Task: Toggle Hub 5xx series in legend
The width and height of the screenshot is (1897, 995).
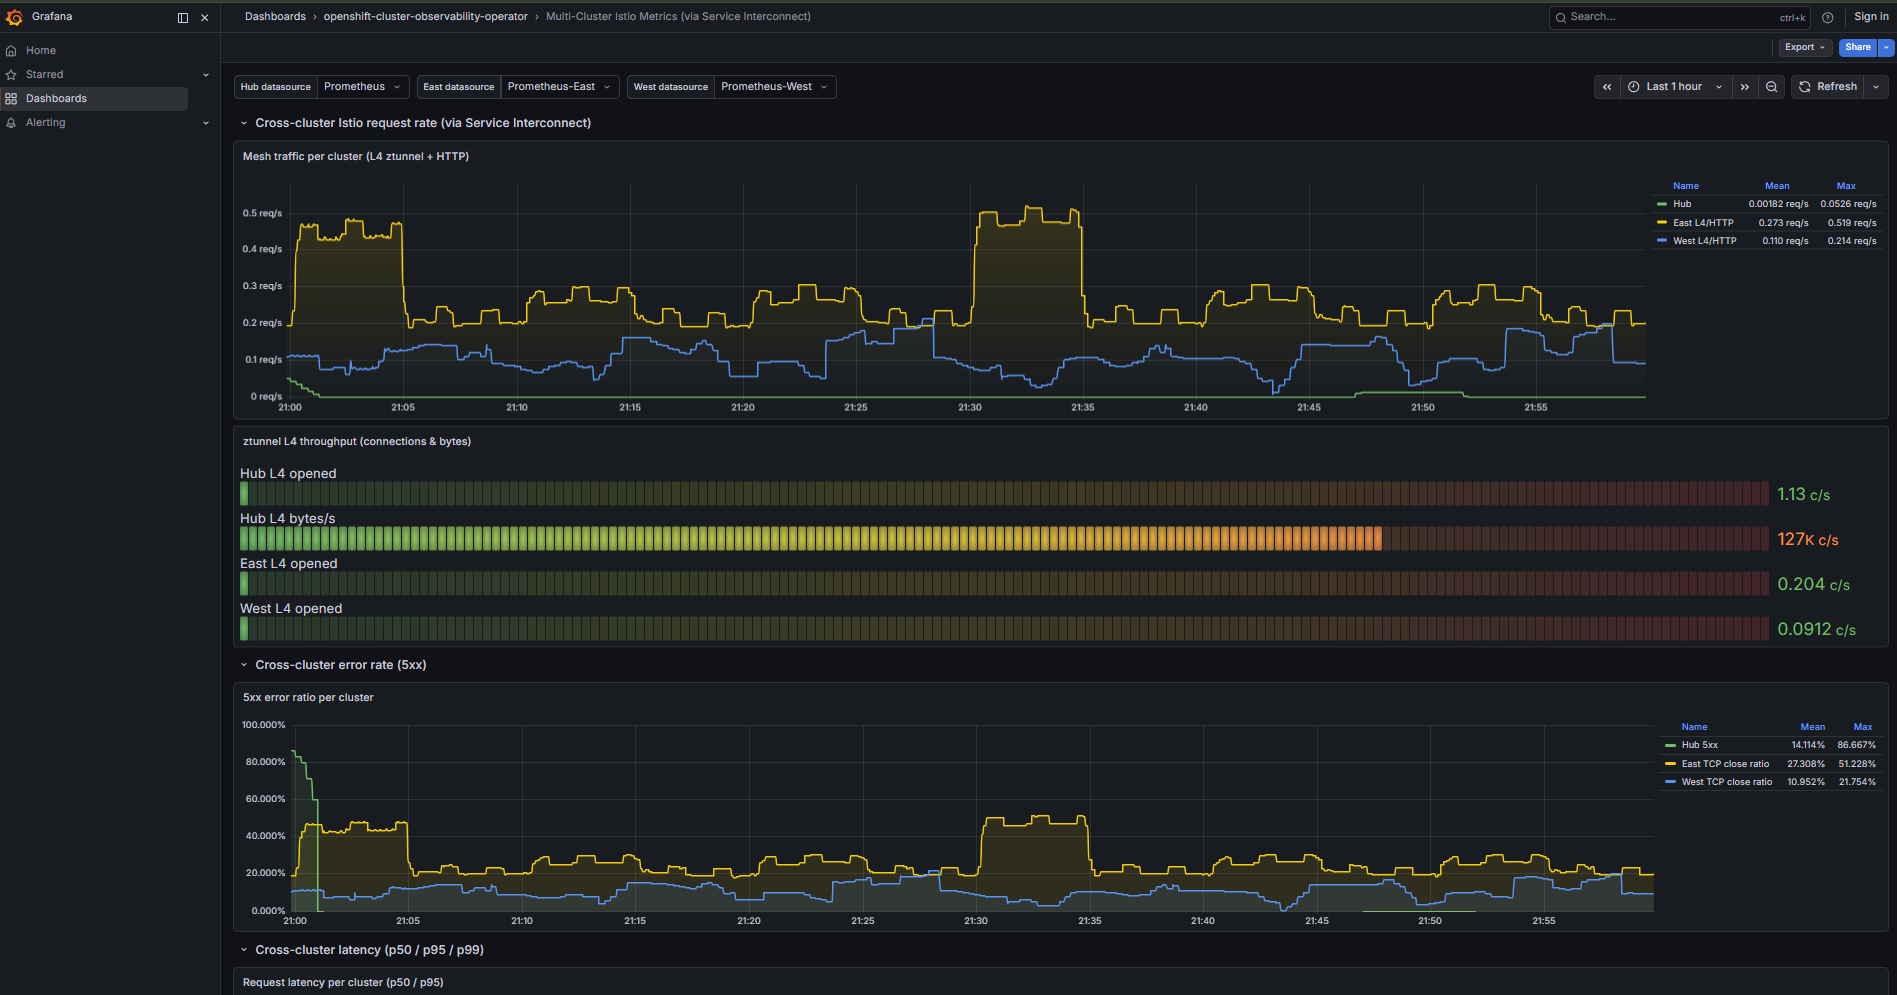Action: coord(1699,745)
